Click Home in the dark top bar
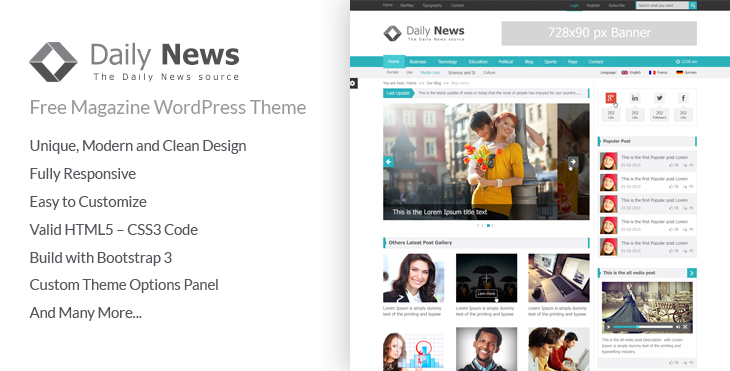Image resolution: width=730 pixels, height=371 pixels. coord(387,5)
